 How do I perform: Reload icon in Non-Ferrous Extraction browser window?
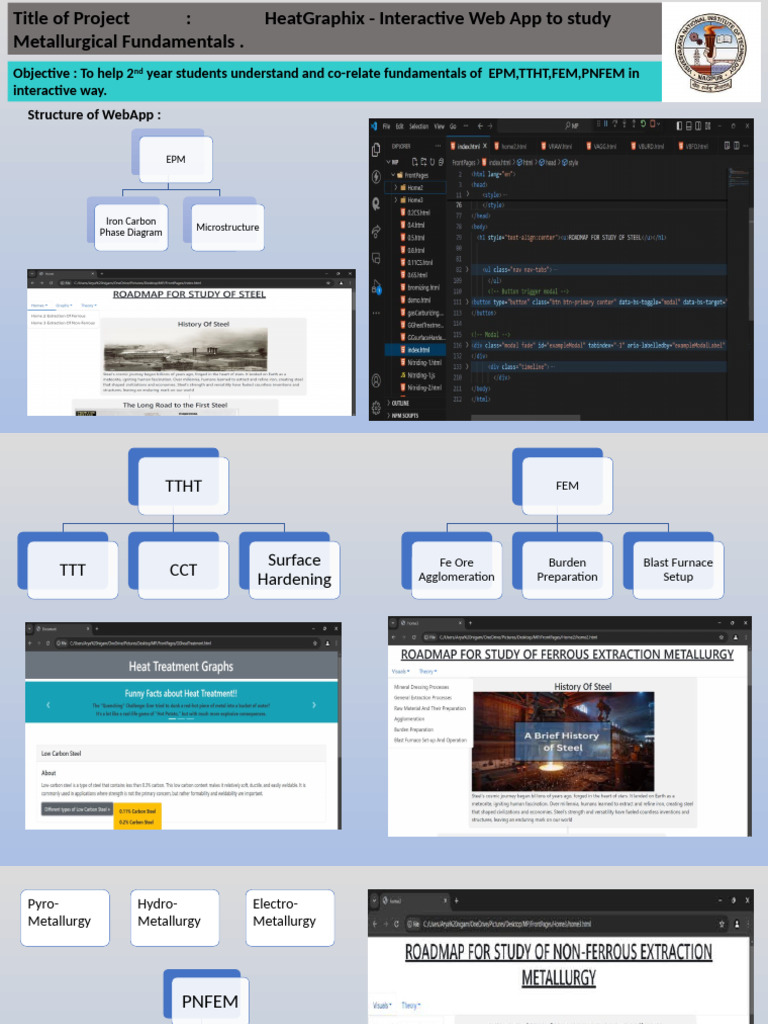click(x=396, y=923)
